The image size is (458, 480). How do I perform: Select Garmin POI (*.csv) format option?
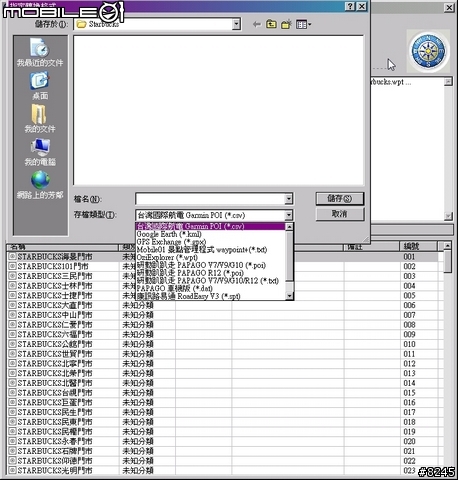(x=210, y=226)
